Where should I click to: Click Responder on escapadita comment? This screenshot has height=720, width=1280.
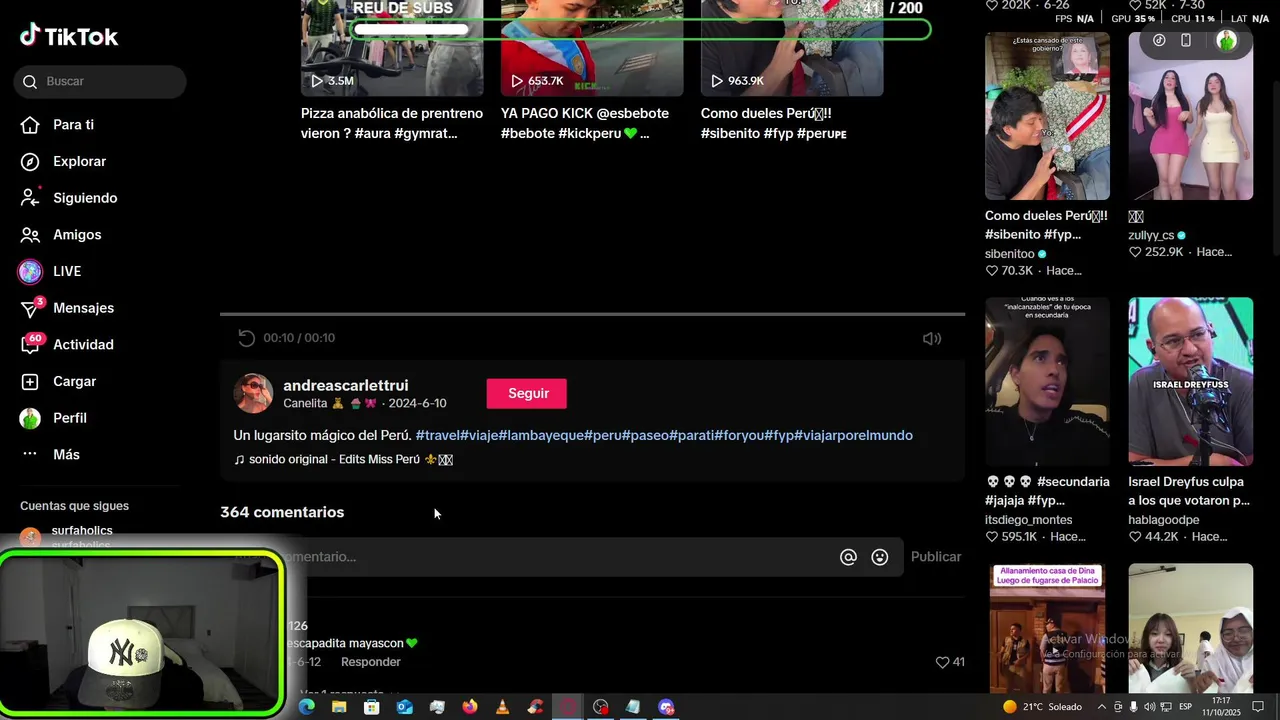click(x=371, y=662)
